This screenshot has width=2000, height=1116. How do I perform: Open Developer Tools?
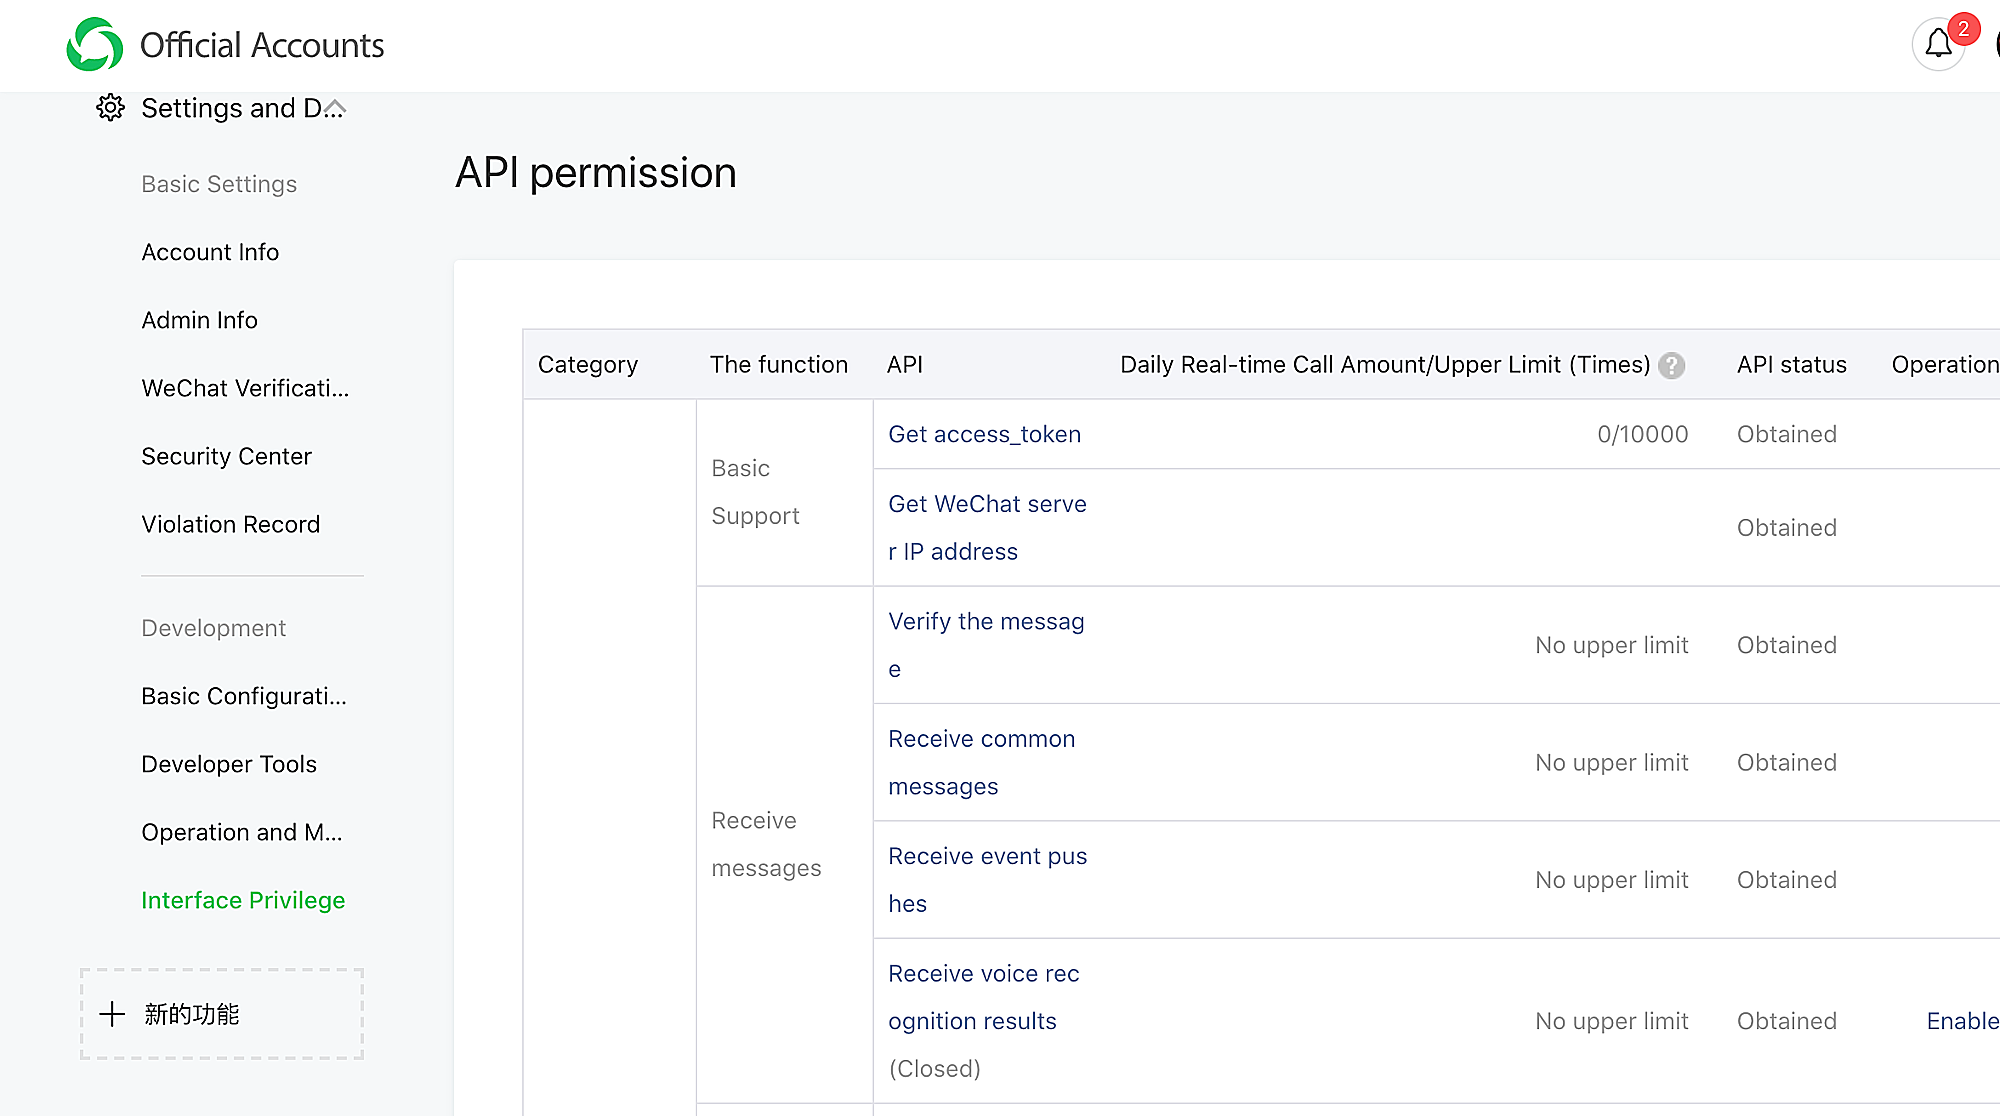(x=229, y=764)
